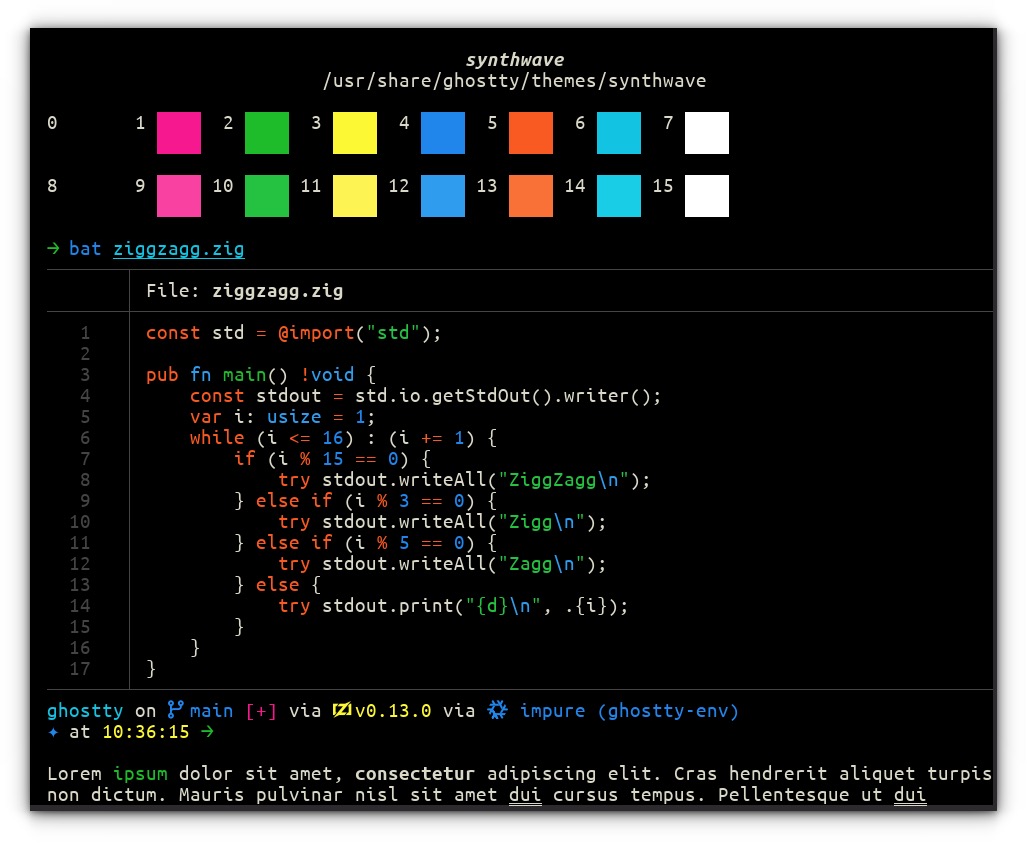The height and width of the screenshot is (843, 1027).
Task: Click the green prompt arrow before bat
Action: click(53, 249)
